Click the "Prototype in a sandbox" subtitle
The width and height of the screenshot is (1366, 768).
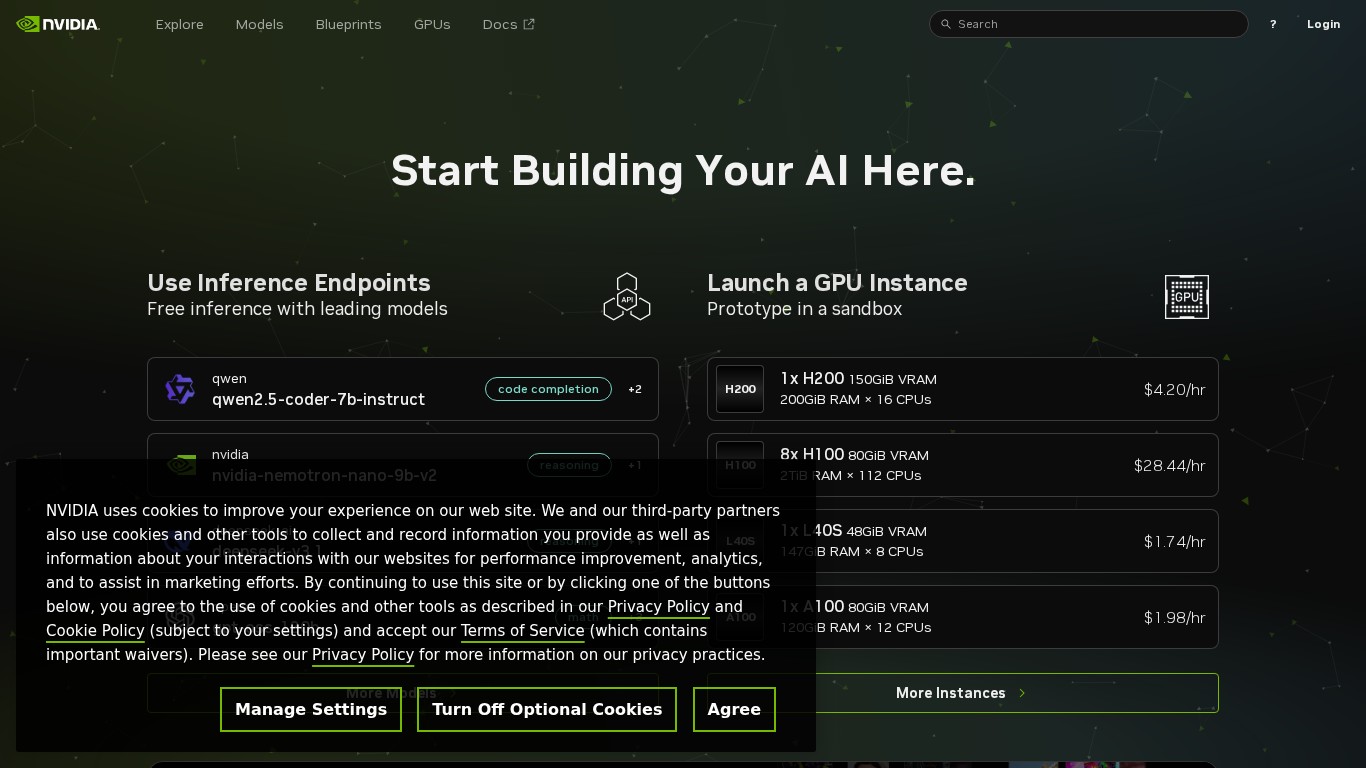(x=805, y=309)
